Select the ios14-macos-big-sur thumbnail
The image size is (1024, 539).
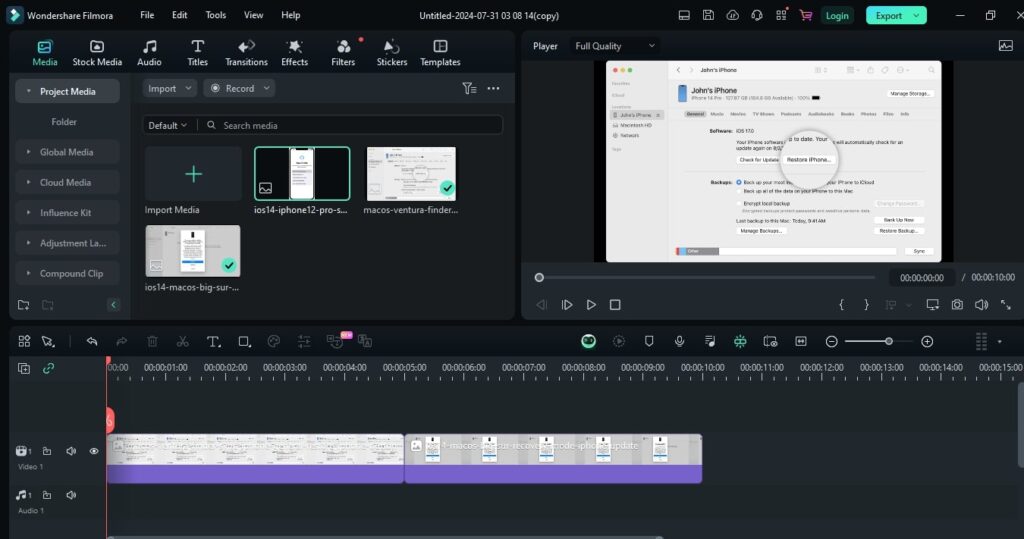(193, 251)
